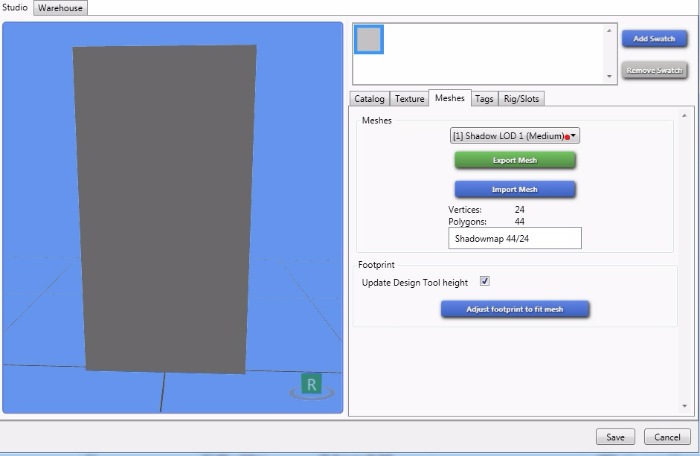The width and height of the screenshot is (700, 456).
Task: Switch to the Texture tab
Action: coord(409,98)
